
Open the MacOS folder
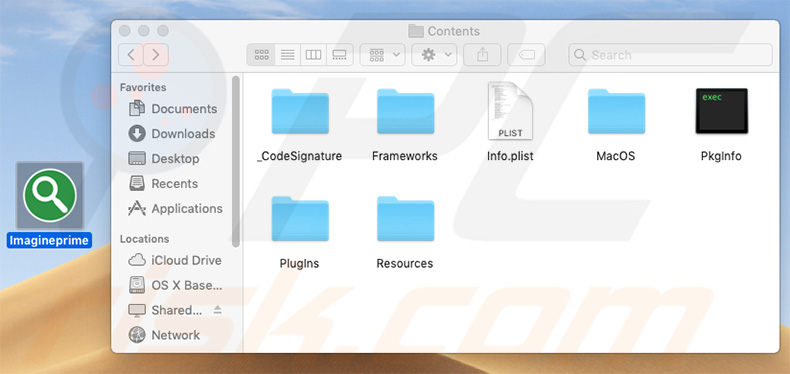point(616,111)
